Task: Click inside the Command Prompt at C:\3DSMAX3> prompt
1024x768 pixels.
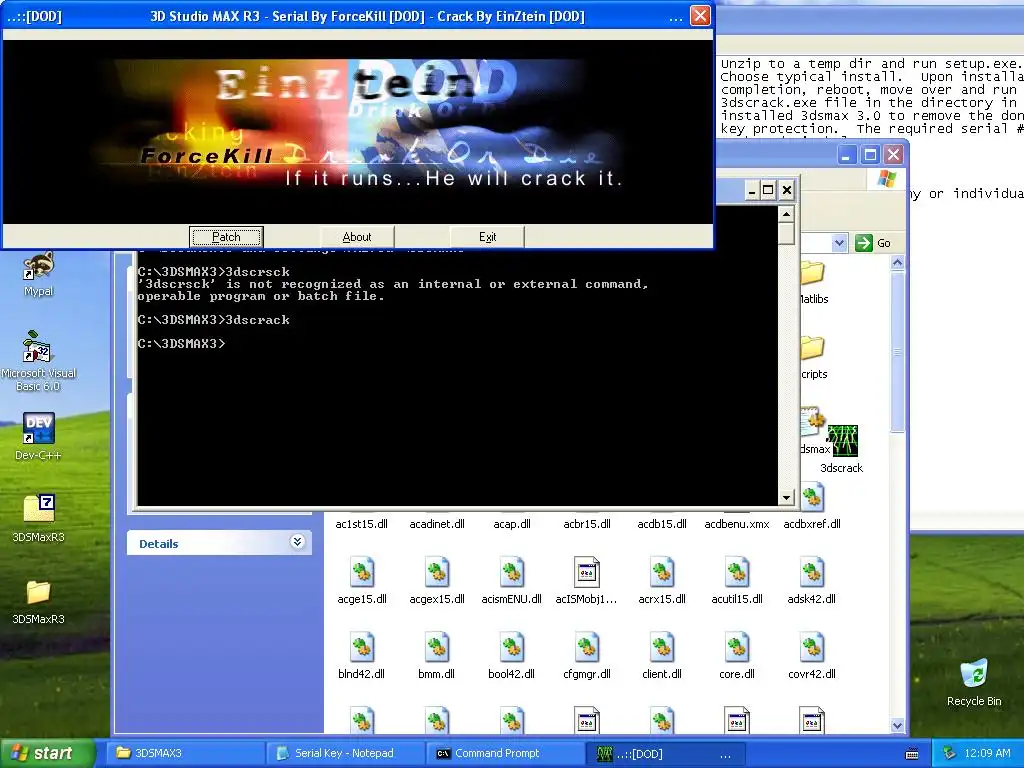Action: click(x=182, y=344)
